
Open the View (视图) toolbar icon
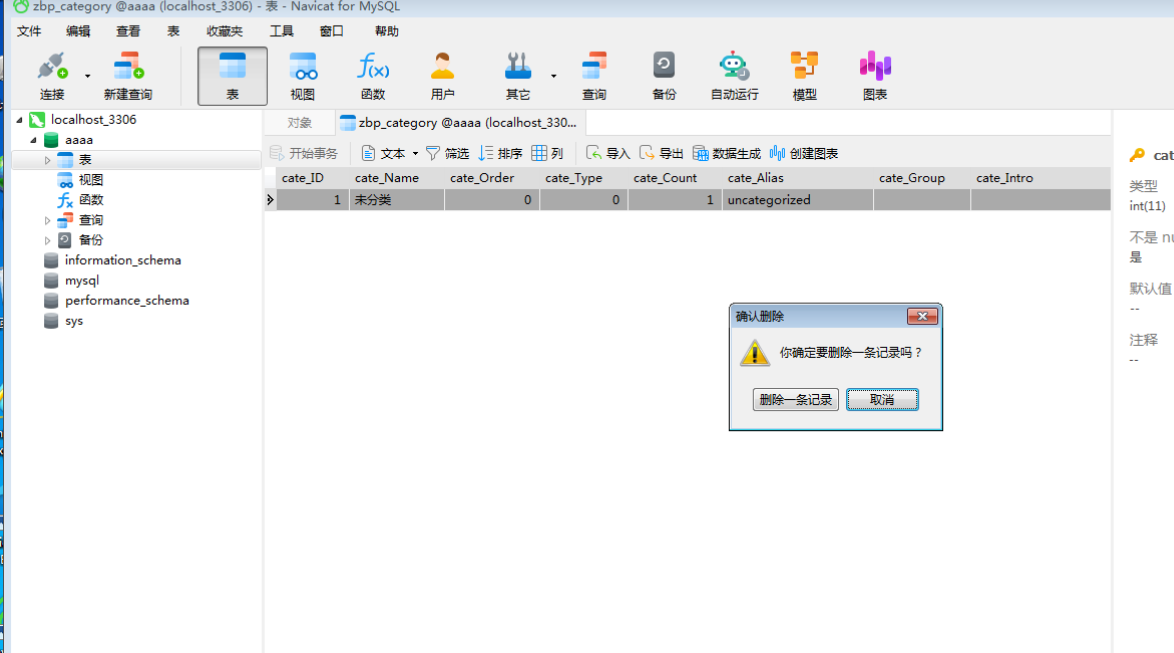(x=302, y=76)
